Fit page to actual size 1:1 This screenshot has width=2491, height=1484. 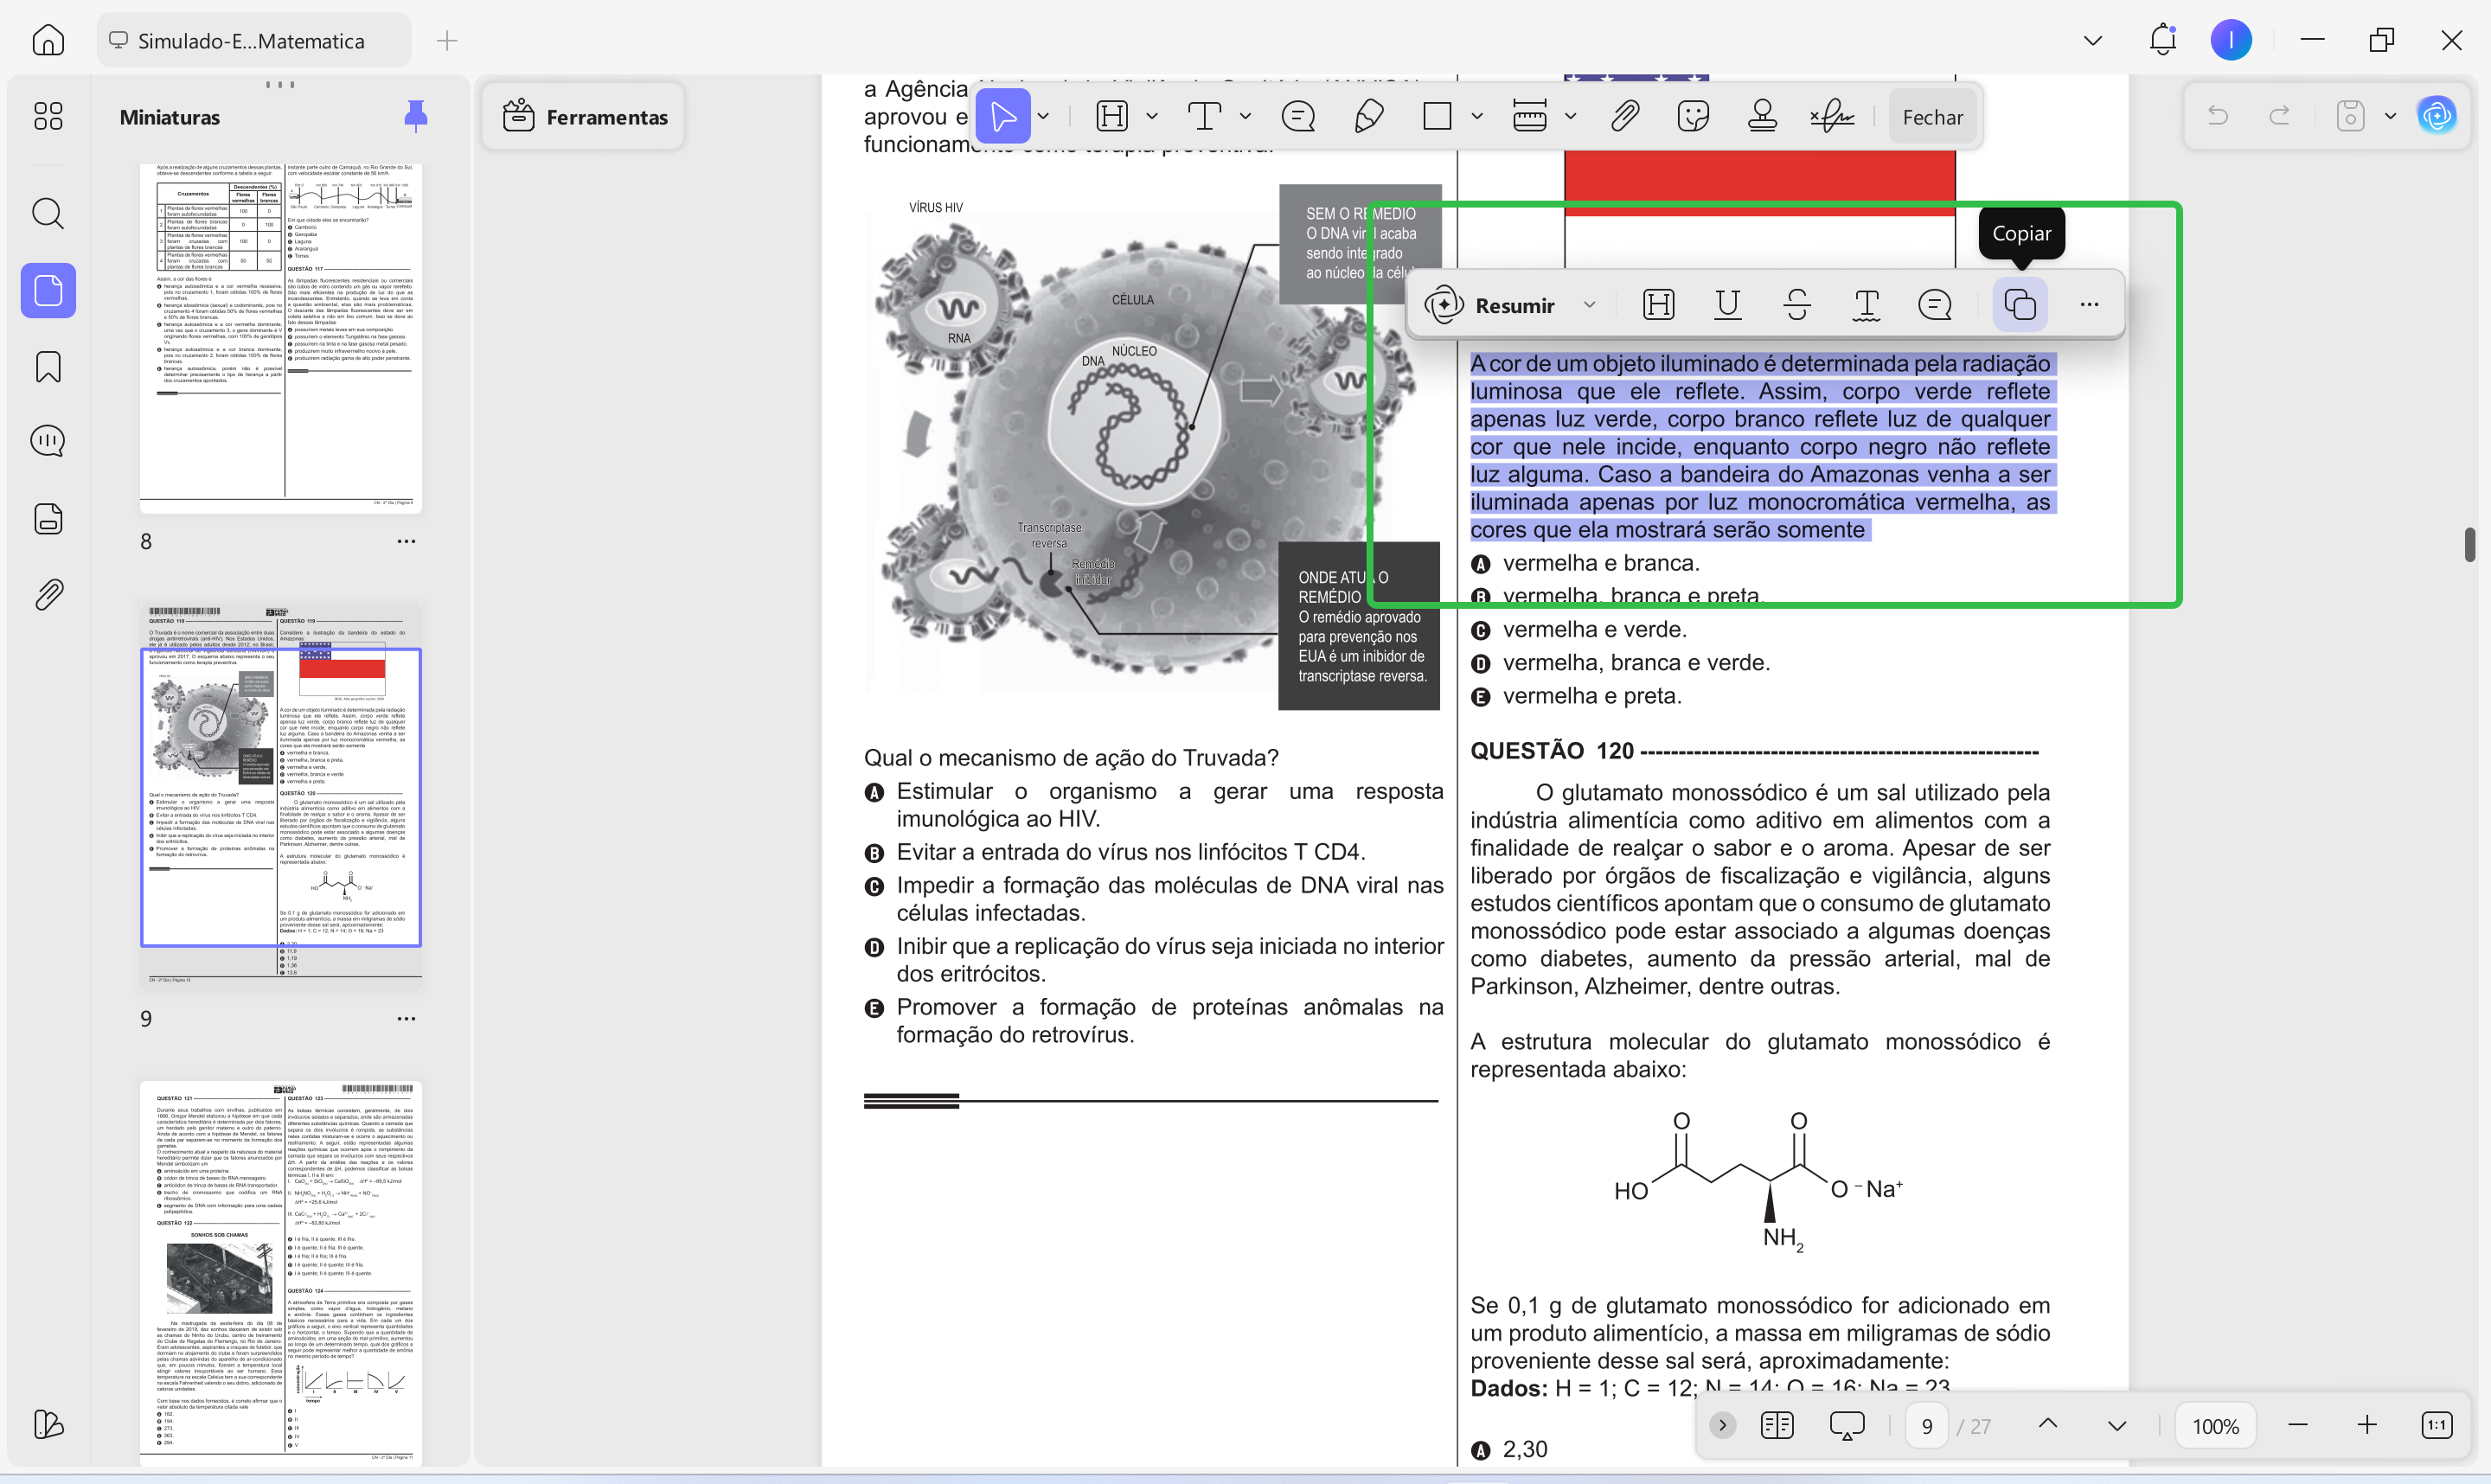2437,1424
